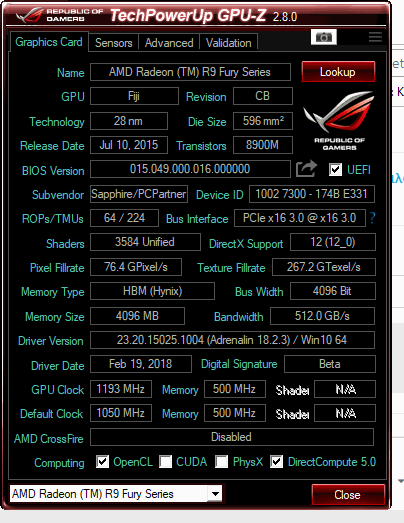Click the large Republic of Gamers emblem

tap(339, 121)
